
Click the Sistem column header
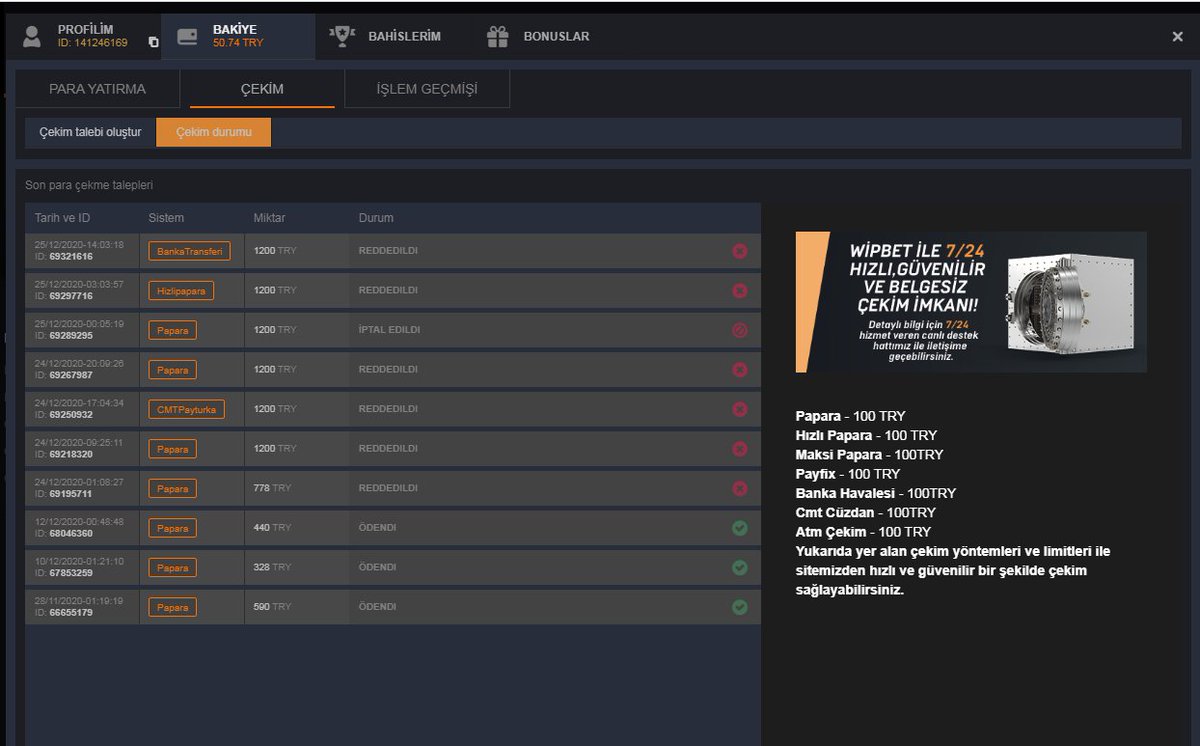tap(166, 218)
